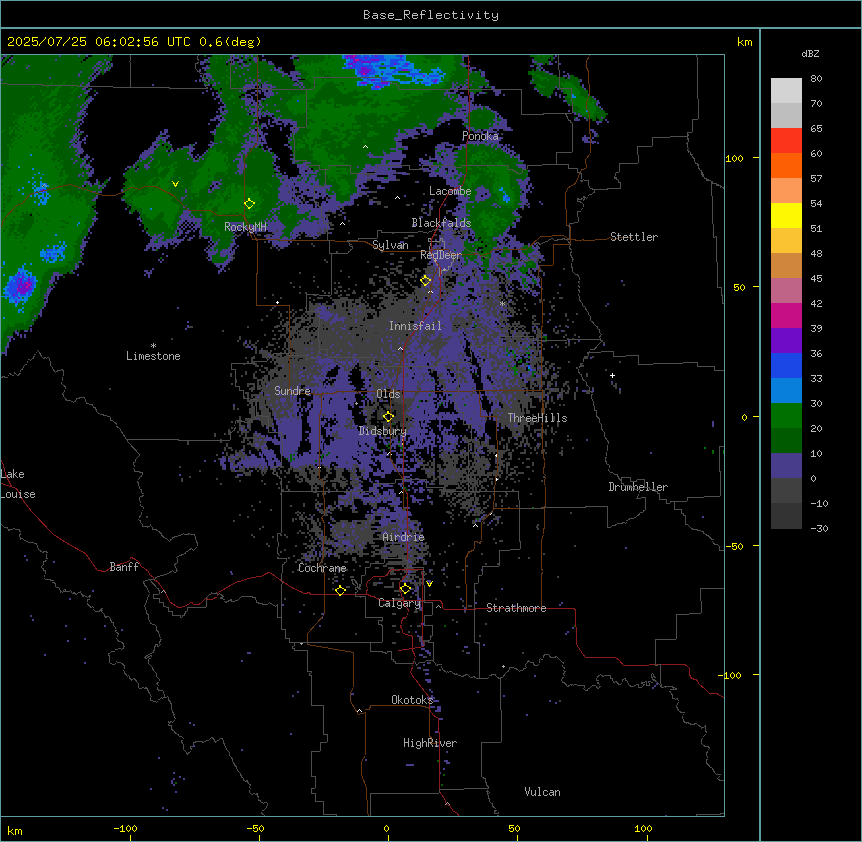Select the orange 57-60 dBZ legend swatch
This screenshot has width=862, height=842.
[786, 165]
